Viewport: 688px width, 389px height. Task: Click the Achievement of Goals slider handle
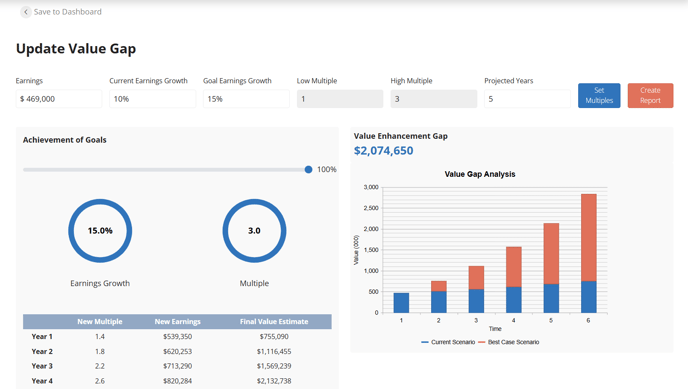[308, 169]
